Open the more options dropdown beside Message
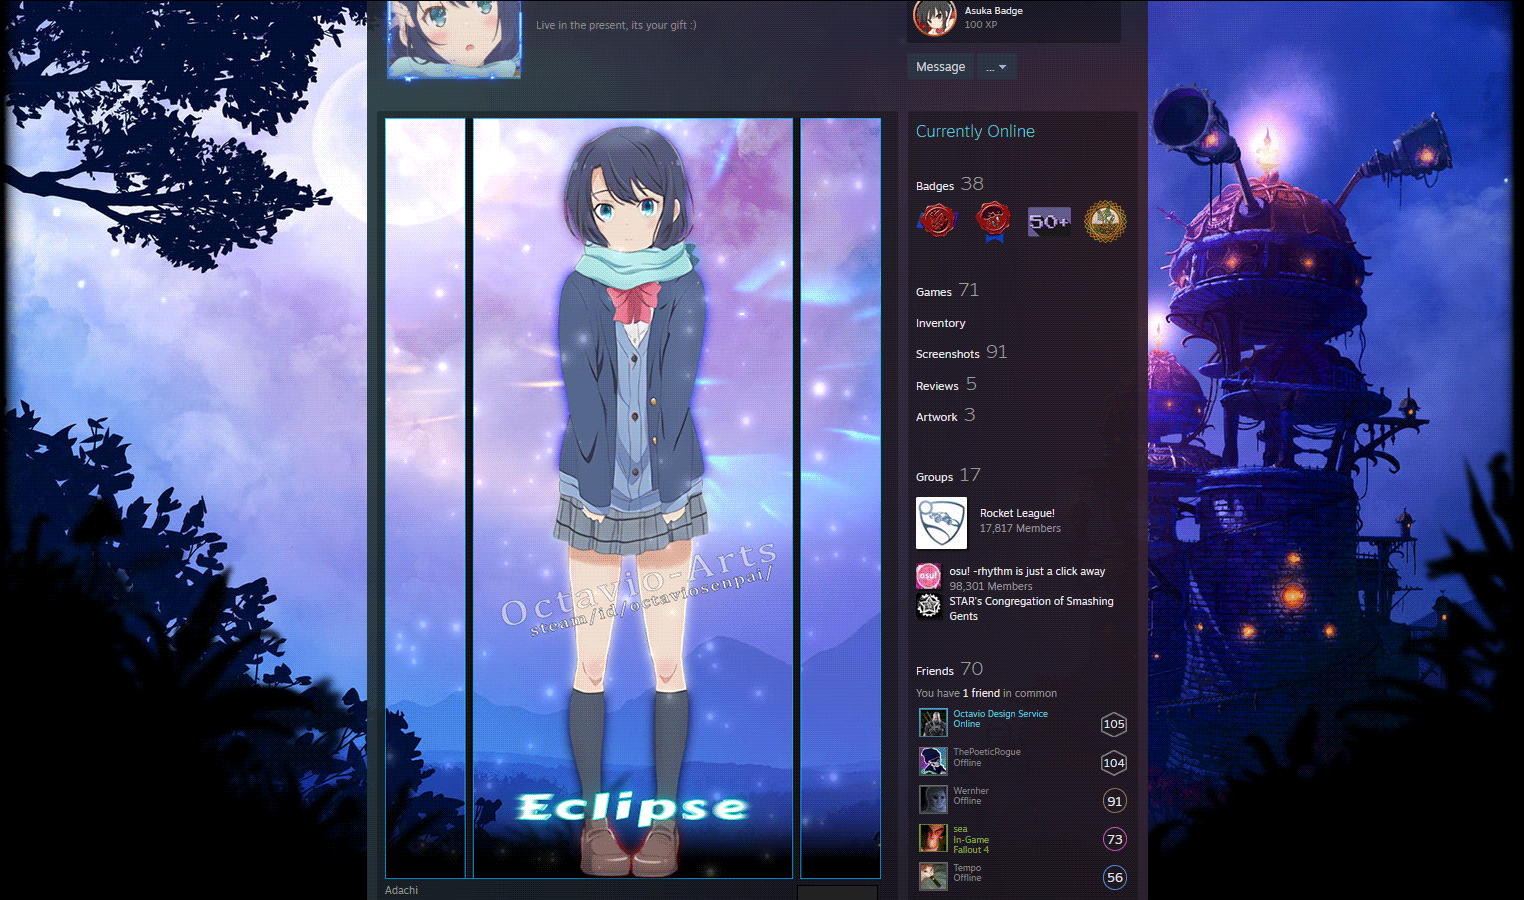Screen dimensions: 1524x900 997,67
